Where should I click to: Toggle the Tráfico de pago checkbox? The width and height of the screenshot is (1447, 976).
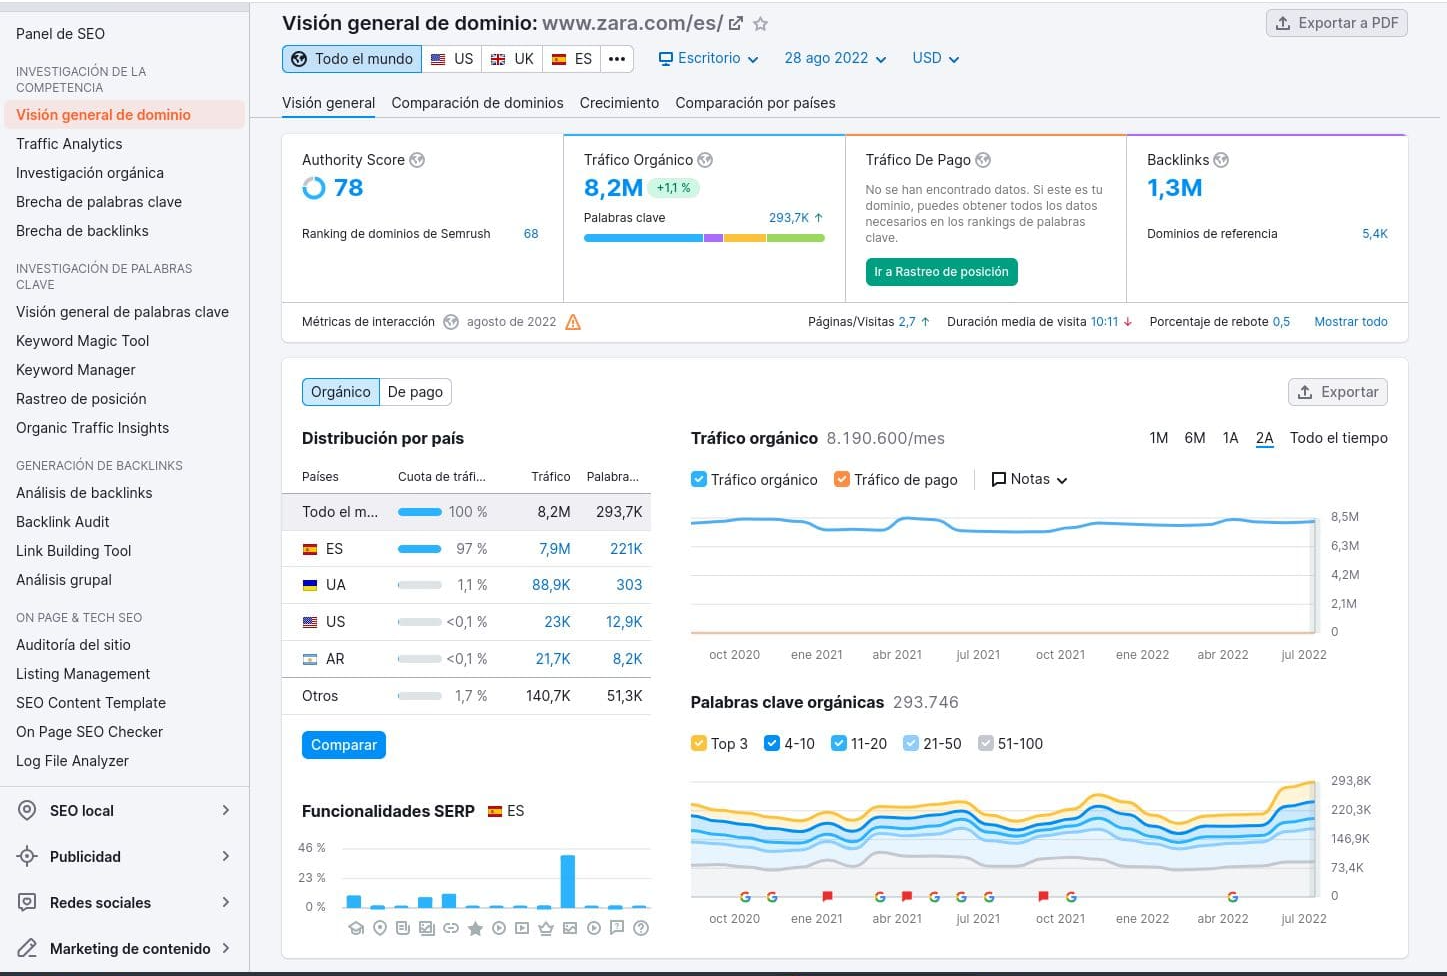coord(842,480)
